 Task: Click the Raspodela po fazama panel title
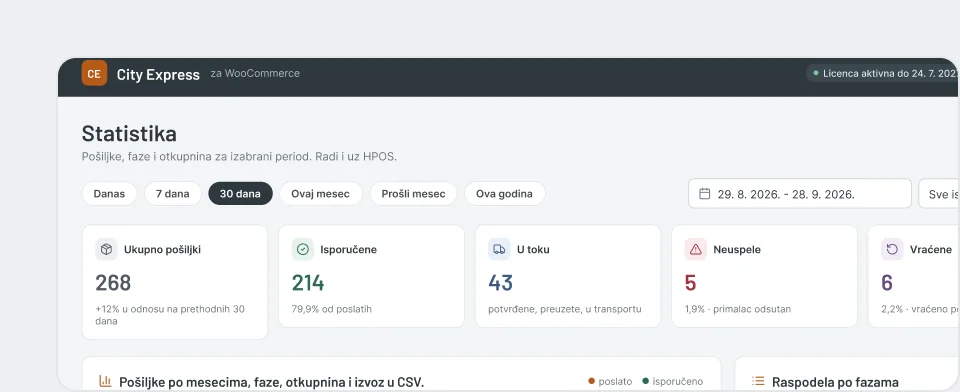[x=835, y=382]
